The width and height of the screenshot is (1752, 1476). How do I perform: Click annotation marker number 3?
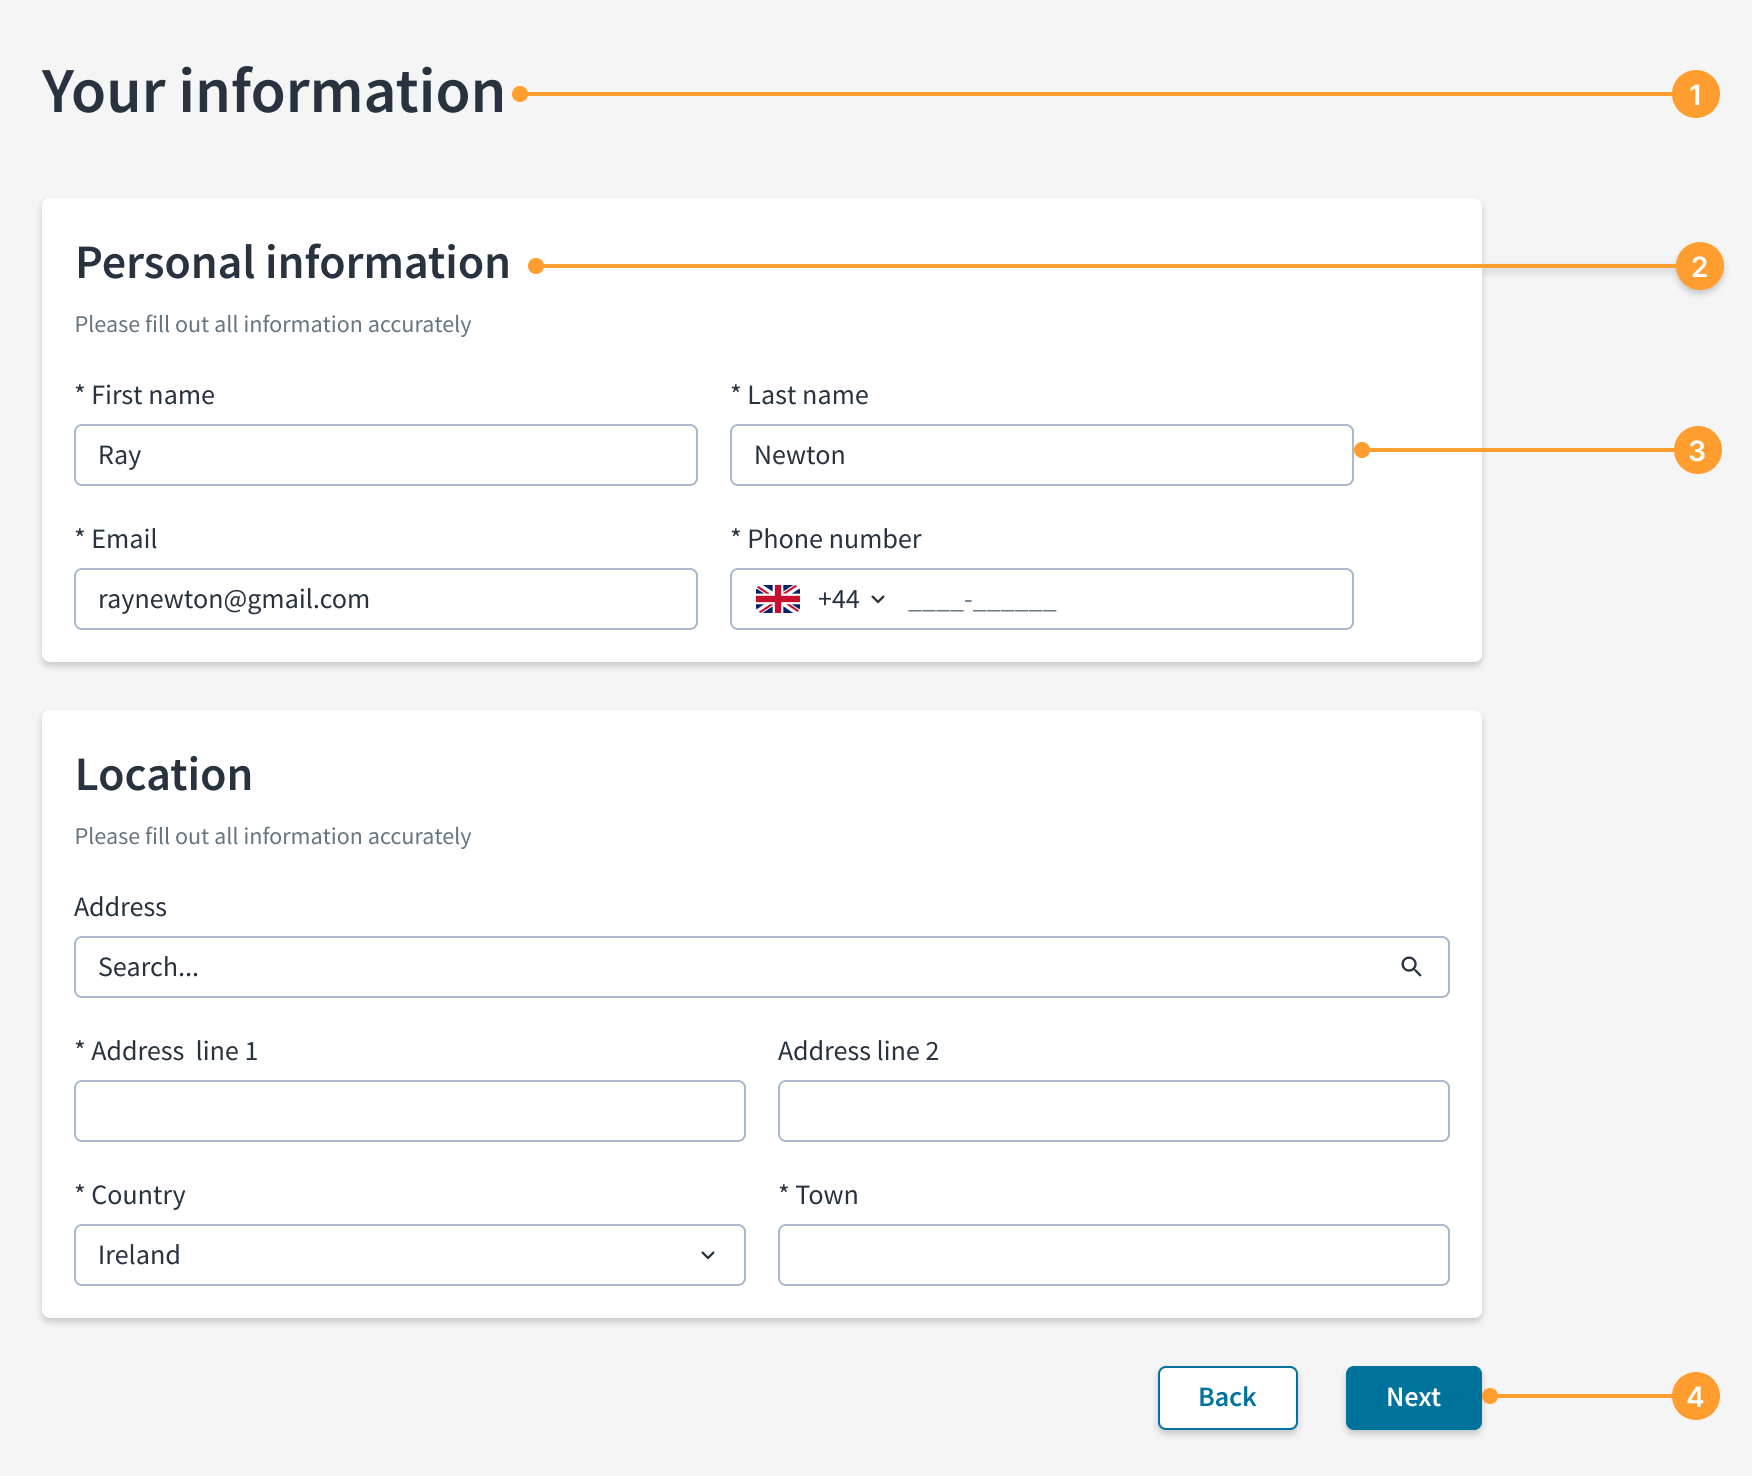click(x=1698, y=450)
